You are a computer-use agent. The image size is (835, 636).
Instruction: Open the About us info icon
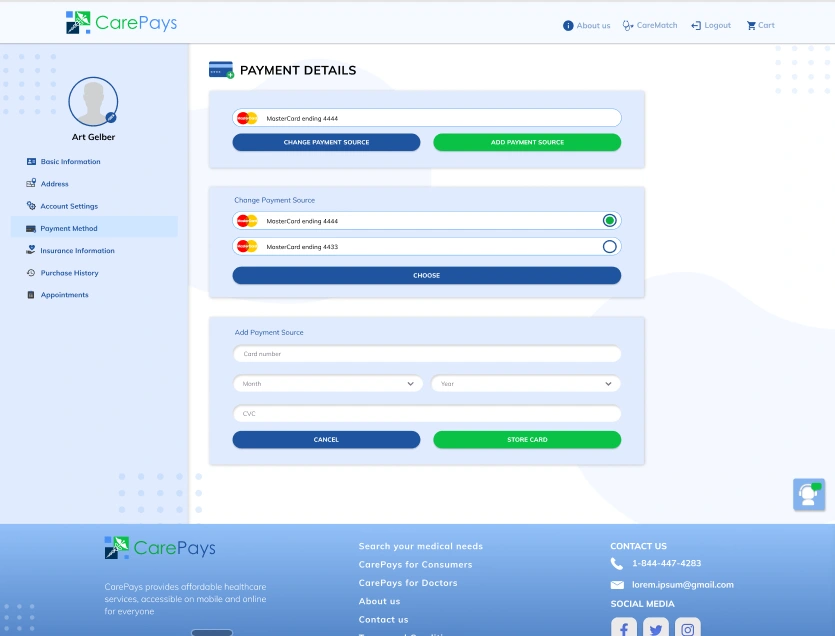tap(568, 26)
